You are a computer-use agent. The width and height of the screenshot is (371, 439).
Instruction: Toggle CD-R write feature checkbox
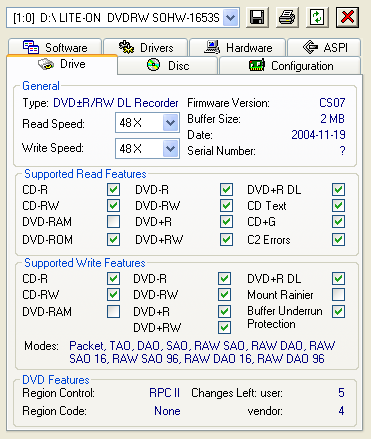(113, 279)
